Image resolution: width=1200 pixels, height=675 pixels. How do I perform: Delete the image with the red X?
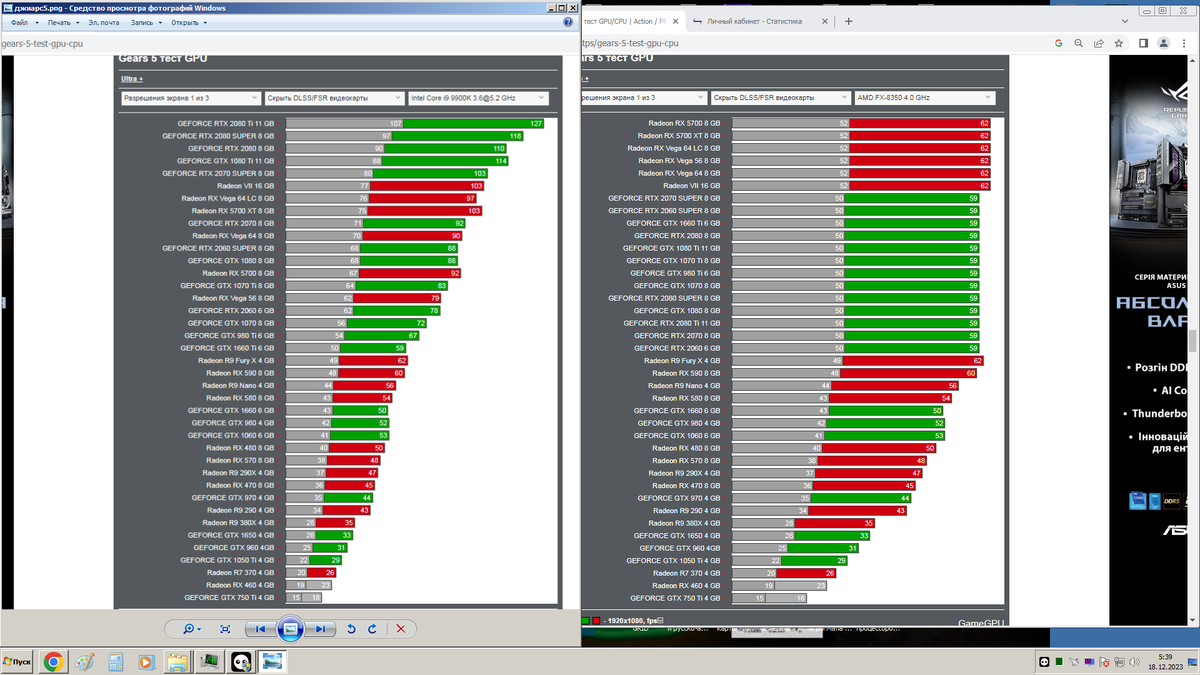[400, 629]
